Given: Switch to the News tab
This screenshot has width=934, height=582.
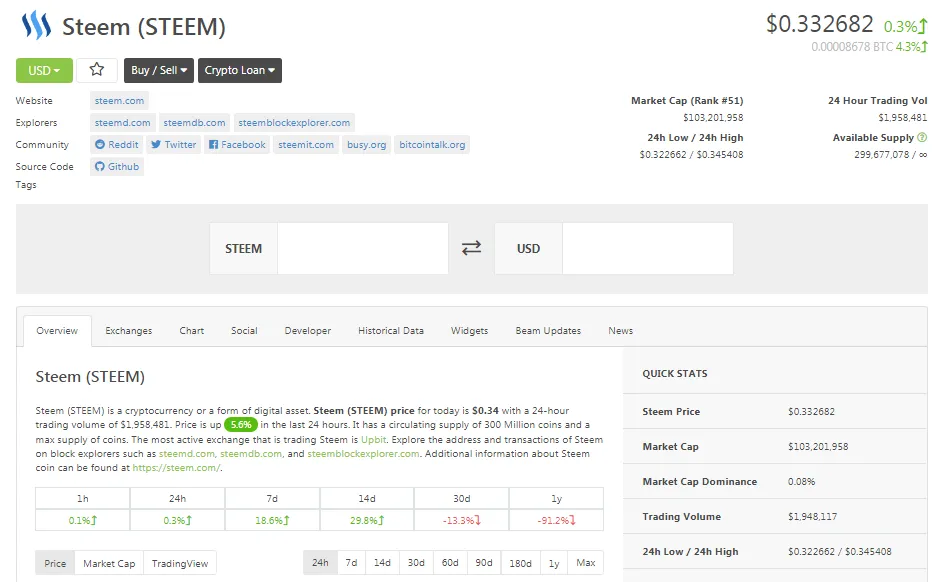Looking at the screenshot, I should click(x=621, y=331).
